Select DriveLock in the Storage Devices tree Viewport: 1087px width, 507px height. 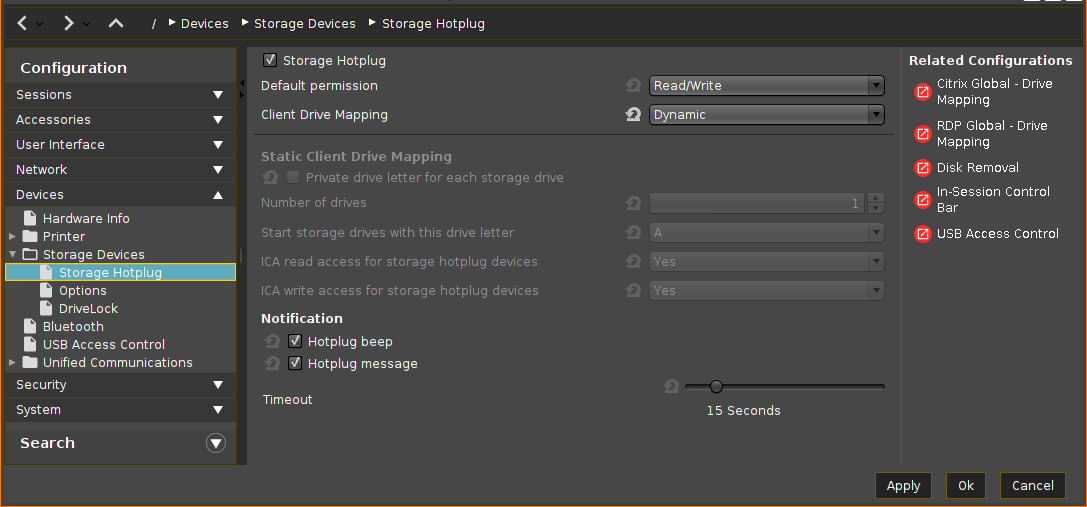click(x=88, y=309)
